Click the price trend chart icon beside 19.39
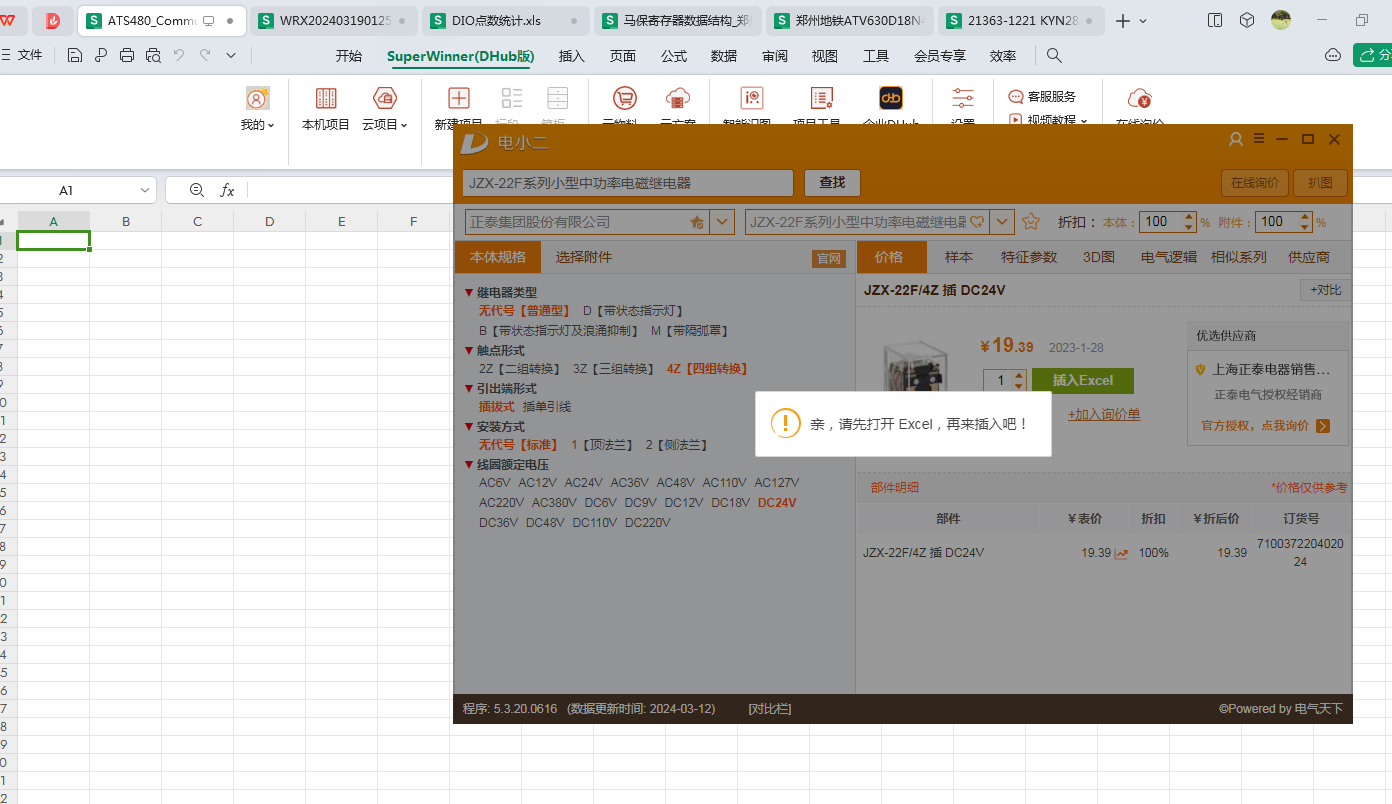Viewport: 1392px width, 804px height. click(1121, 553)
